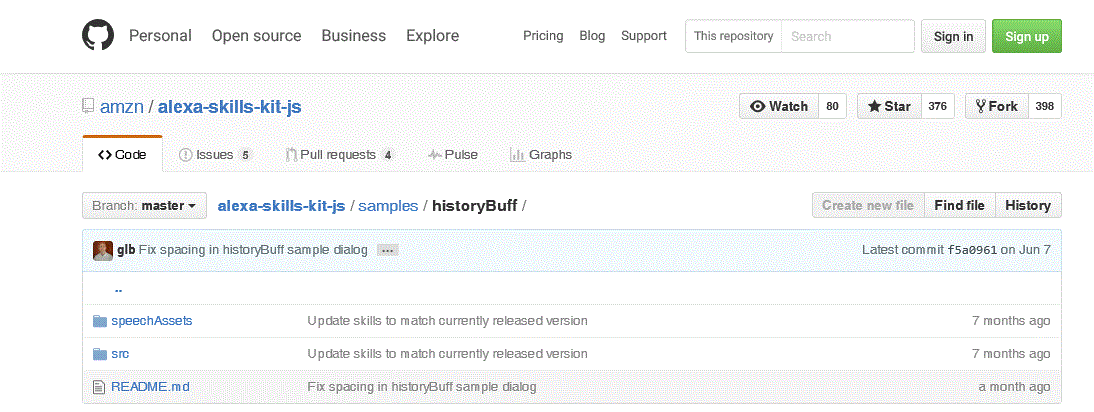Viewport: 1094px width, 412px height.
Task: Click the Star button
Action: (890, 106)
